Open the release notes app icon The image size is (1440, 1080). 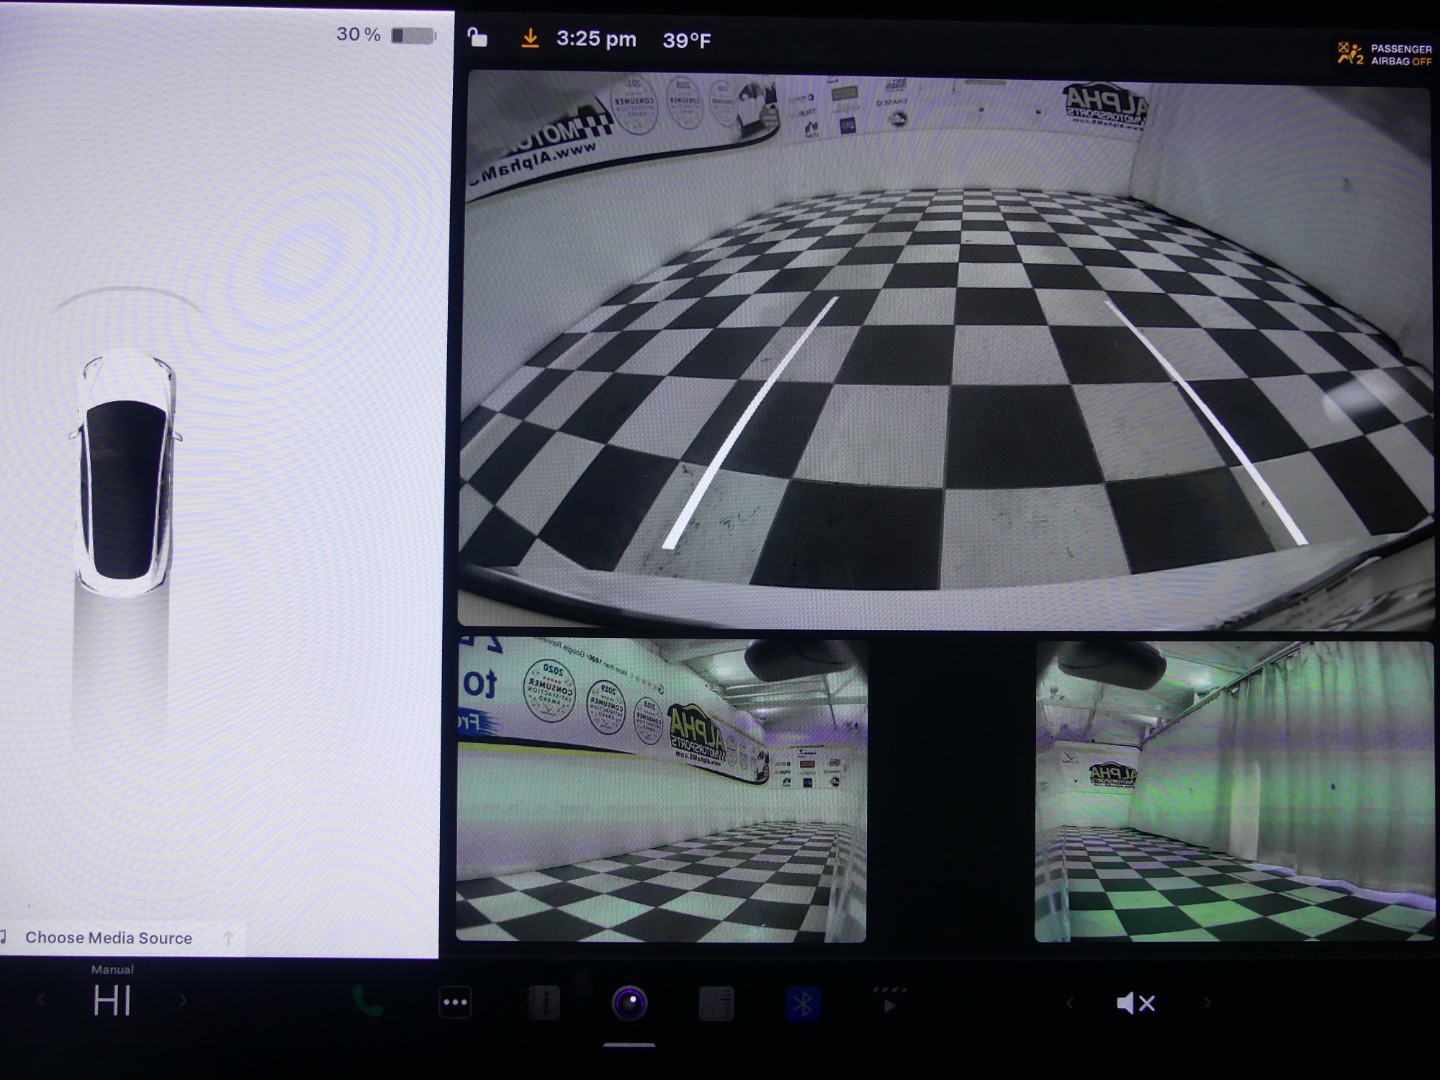point(716,1003)
